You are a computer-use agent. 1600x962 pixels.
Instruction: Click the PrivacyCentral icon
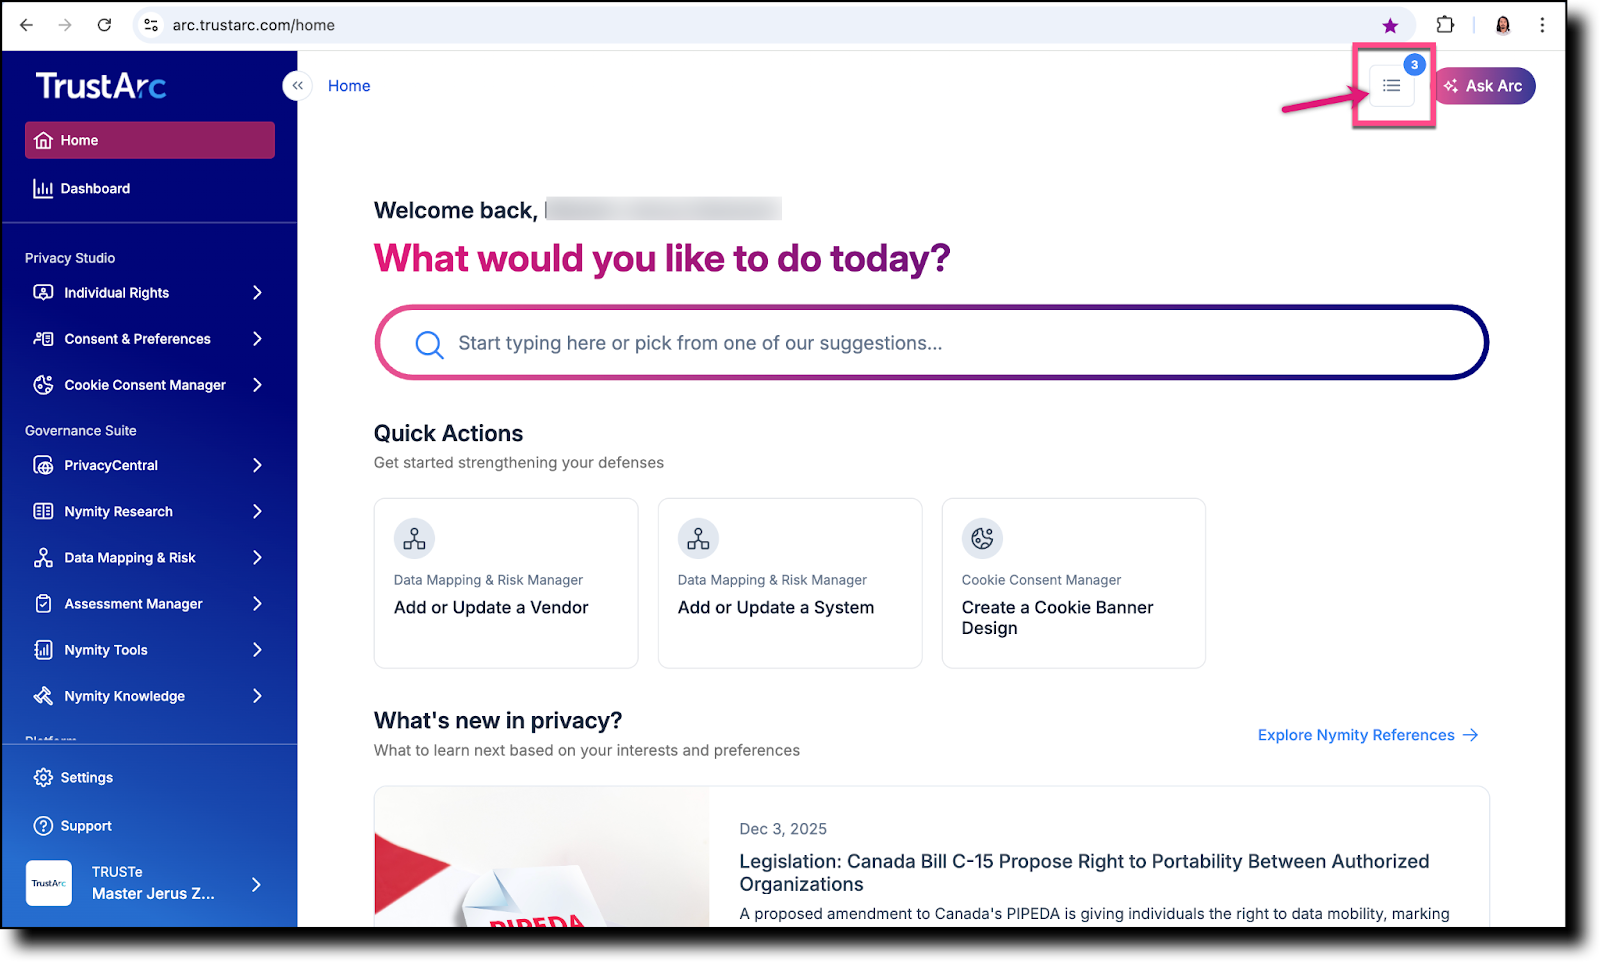(x=43, y=465)
